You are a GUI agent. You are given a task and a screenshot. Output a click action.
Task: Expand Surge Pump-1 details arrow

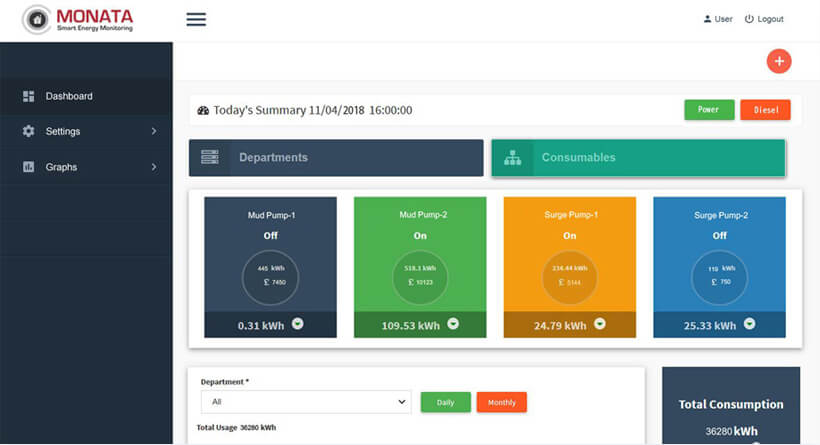[599, 324]
